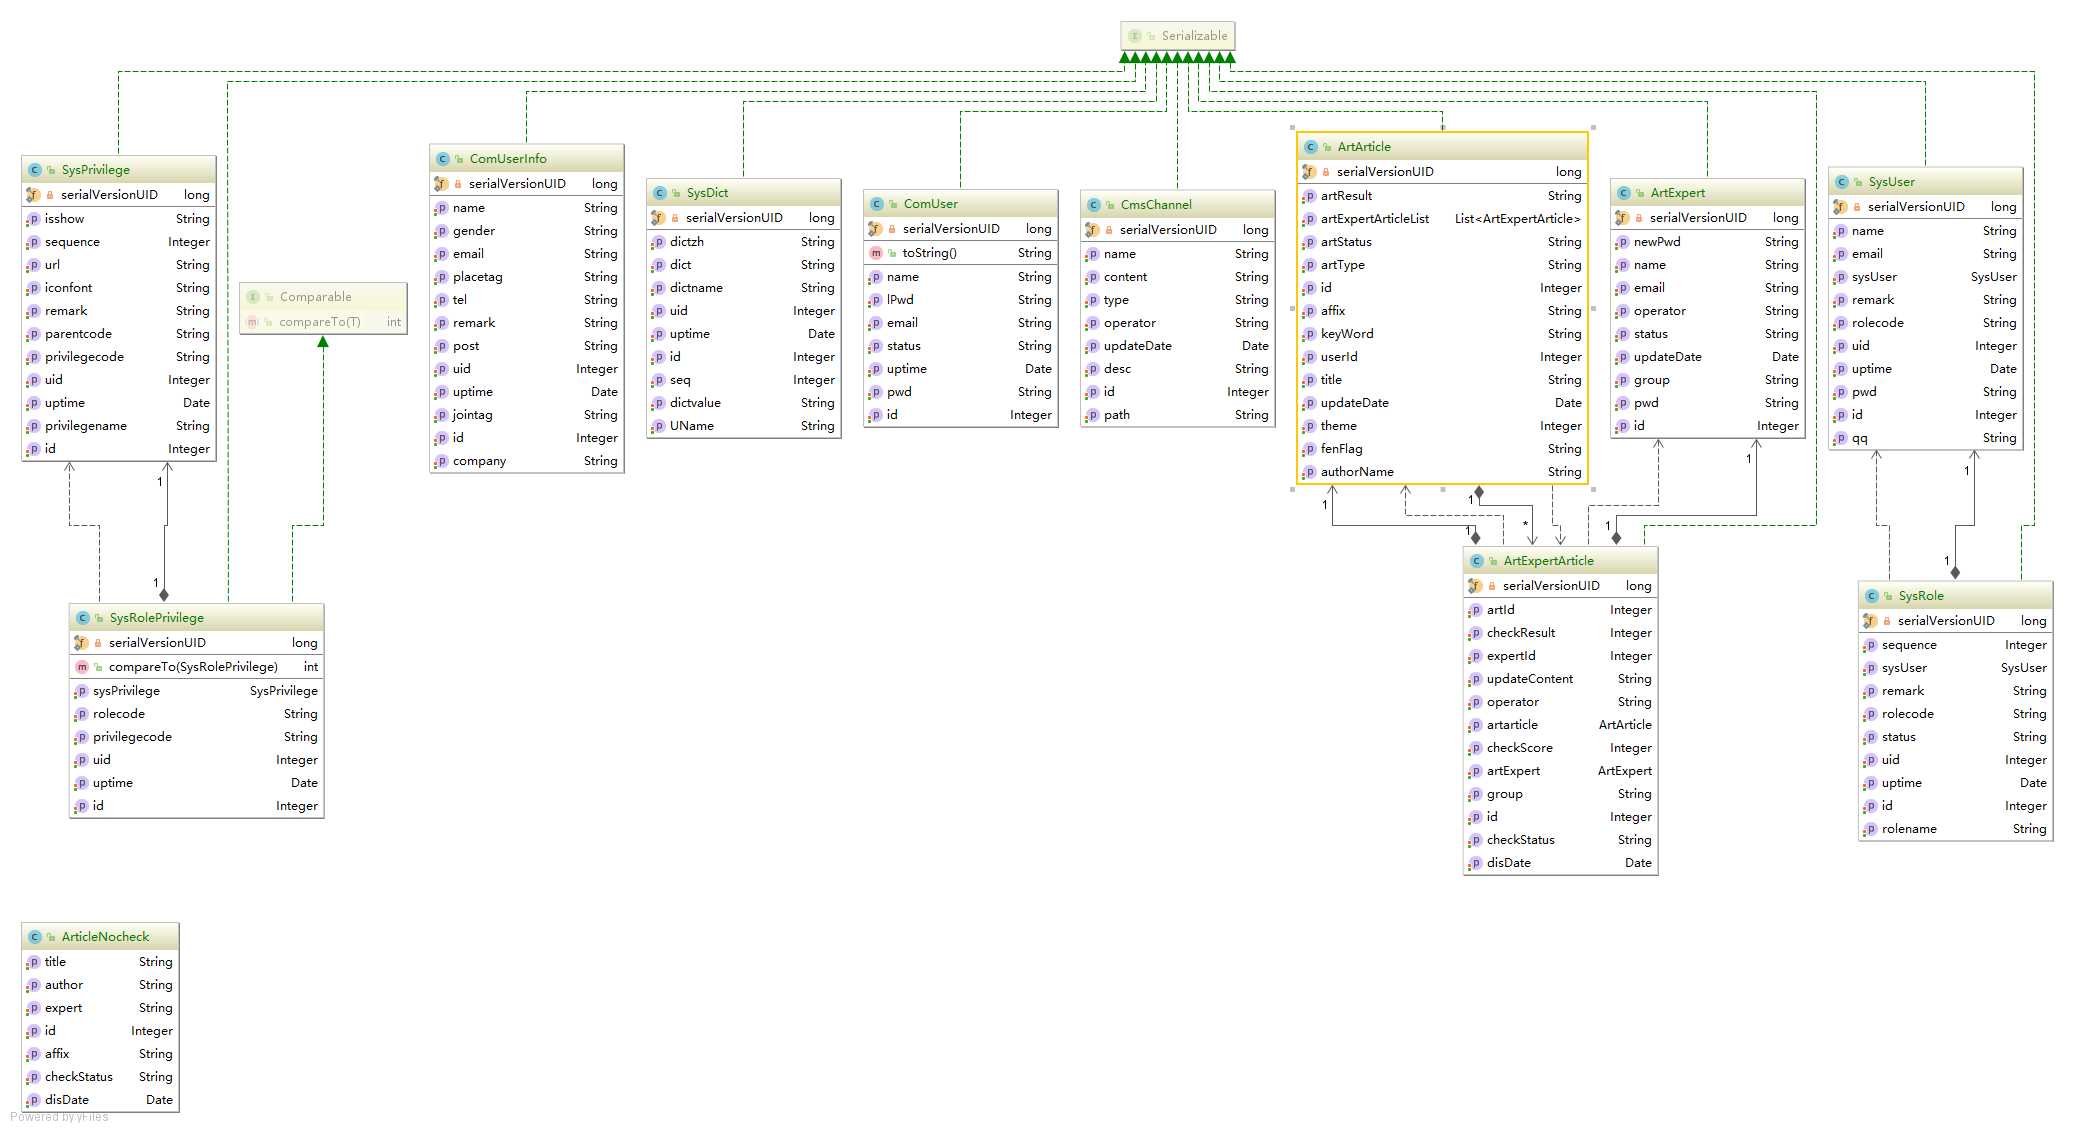Click qq property in SysUser
Screen dimensions: 2074x1133
click(1926, 438)
